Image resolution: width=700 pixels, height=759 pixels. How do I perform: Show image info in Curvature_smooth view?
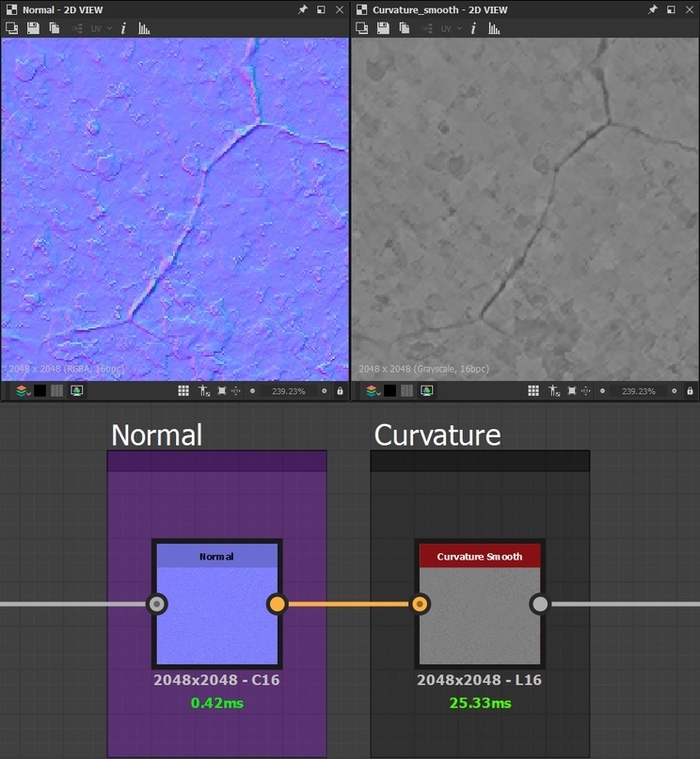(x=473, y=28)
